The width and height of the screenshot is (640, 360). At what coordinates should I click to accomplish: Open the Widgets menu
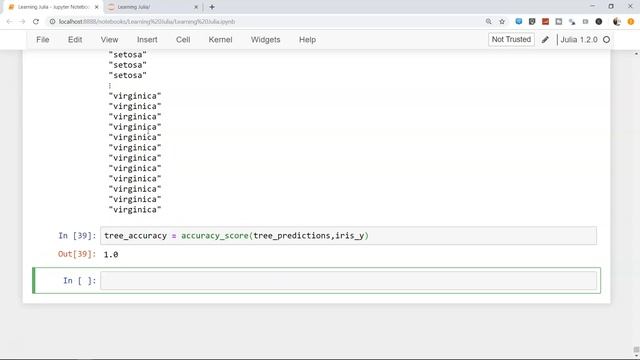266,40
